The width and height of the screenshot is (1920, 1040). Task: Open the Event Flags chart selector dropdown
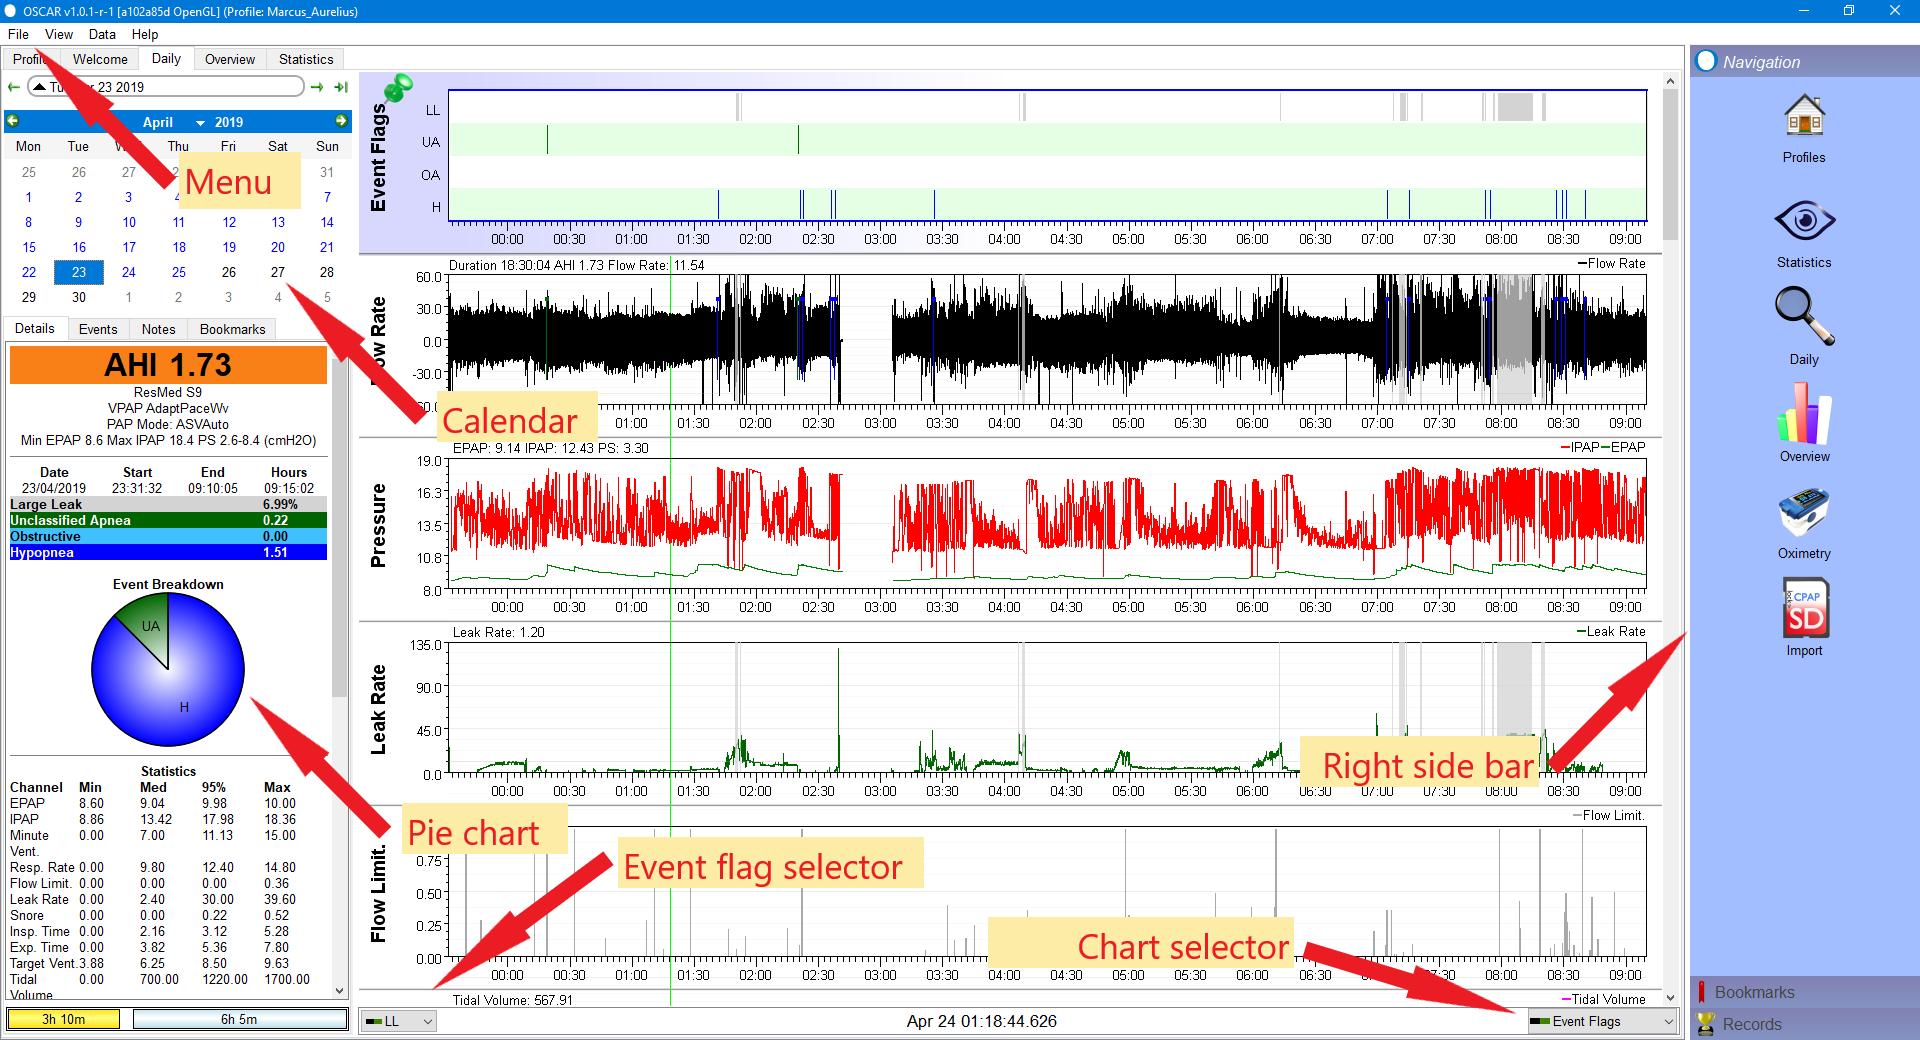pyautogui.click(x=1600, y=1021)
